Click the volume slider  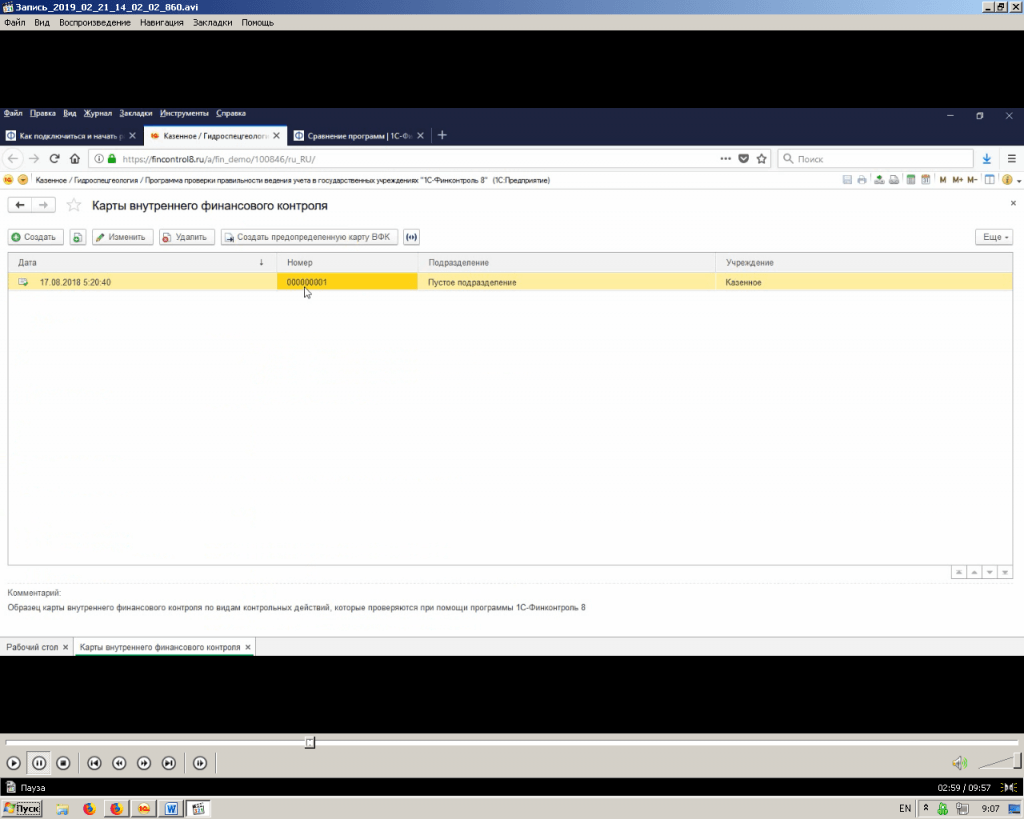click(x=998, y=762)
